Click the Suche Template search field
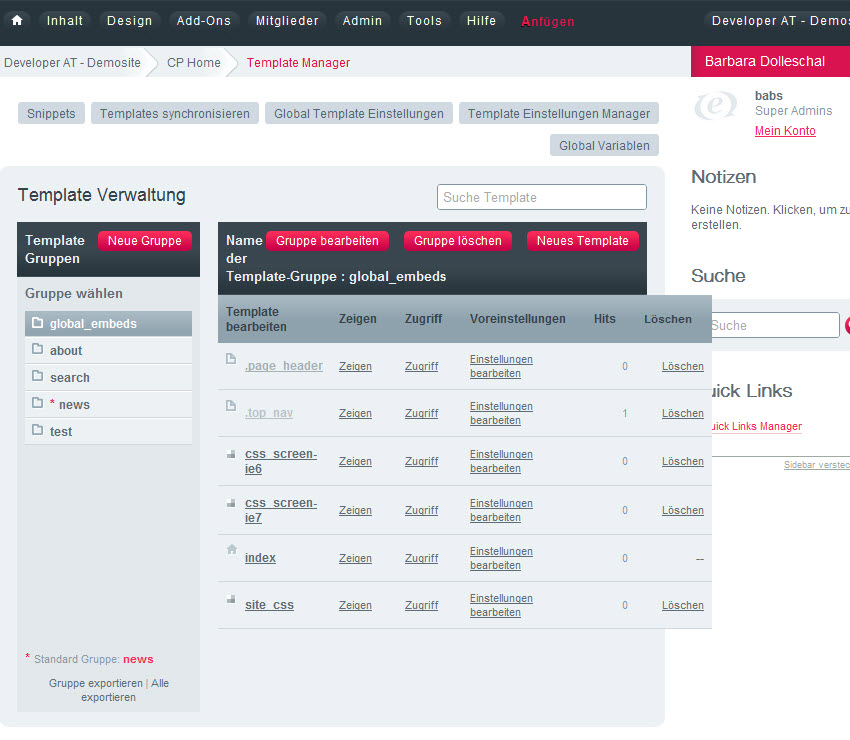 tap(541, 197)
